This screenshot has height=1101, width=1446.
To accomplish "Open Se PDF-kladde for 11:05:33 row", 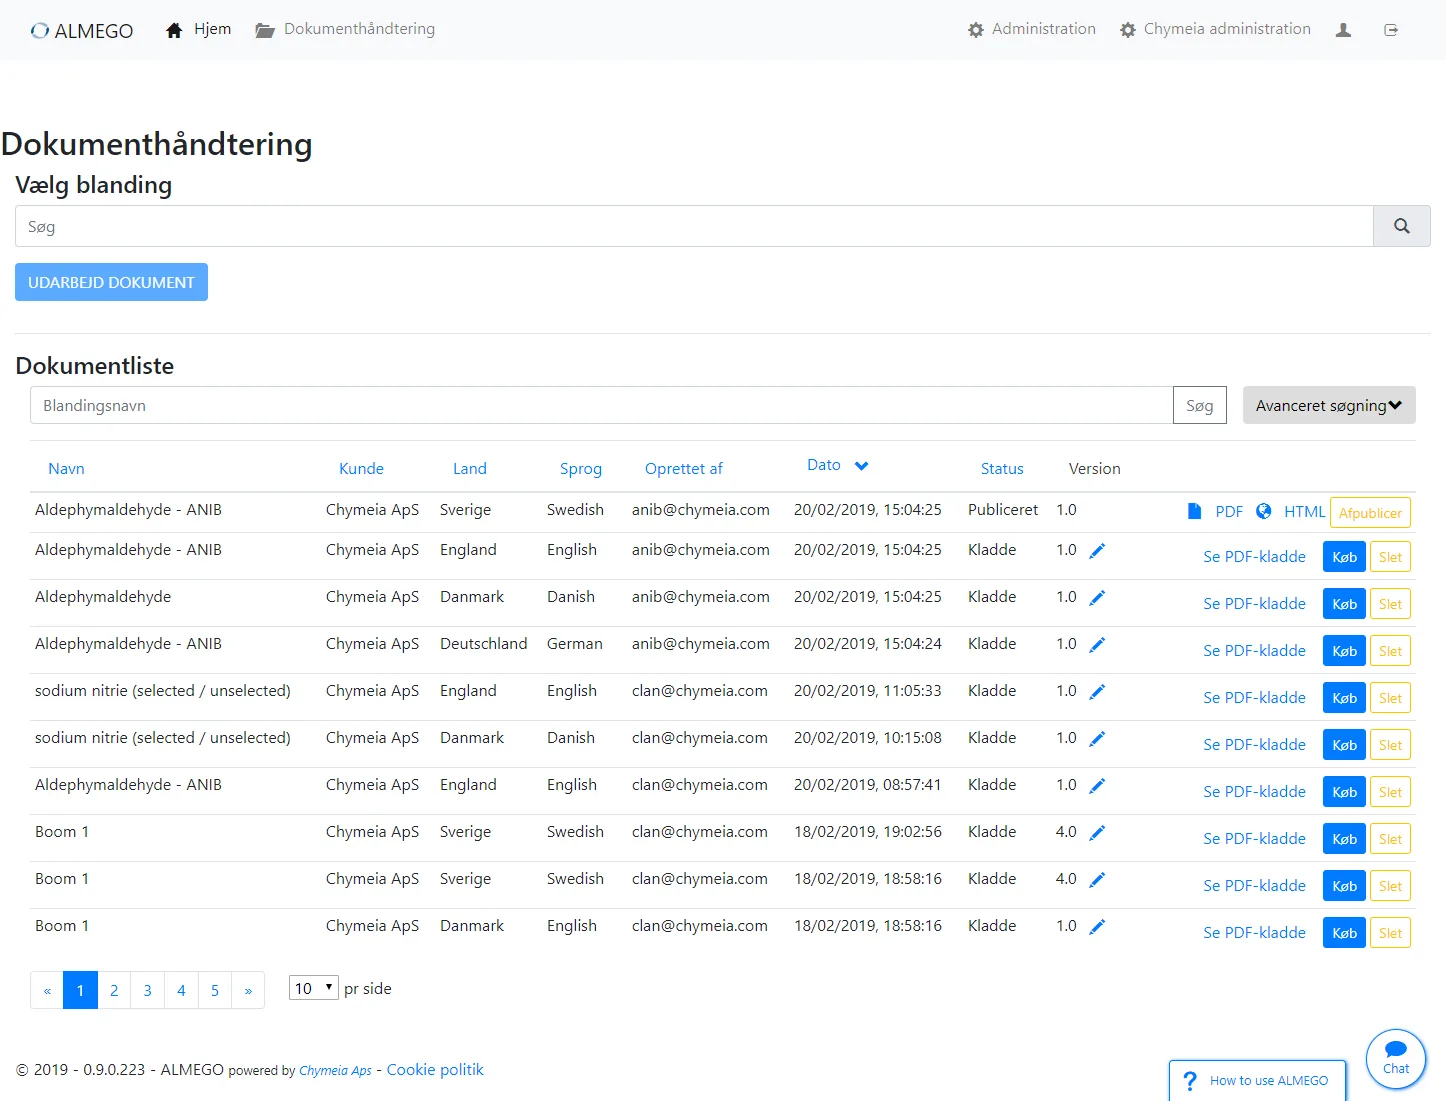I will [1254, 697].
